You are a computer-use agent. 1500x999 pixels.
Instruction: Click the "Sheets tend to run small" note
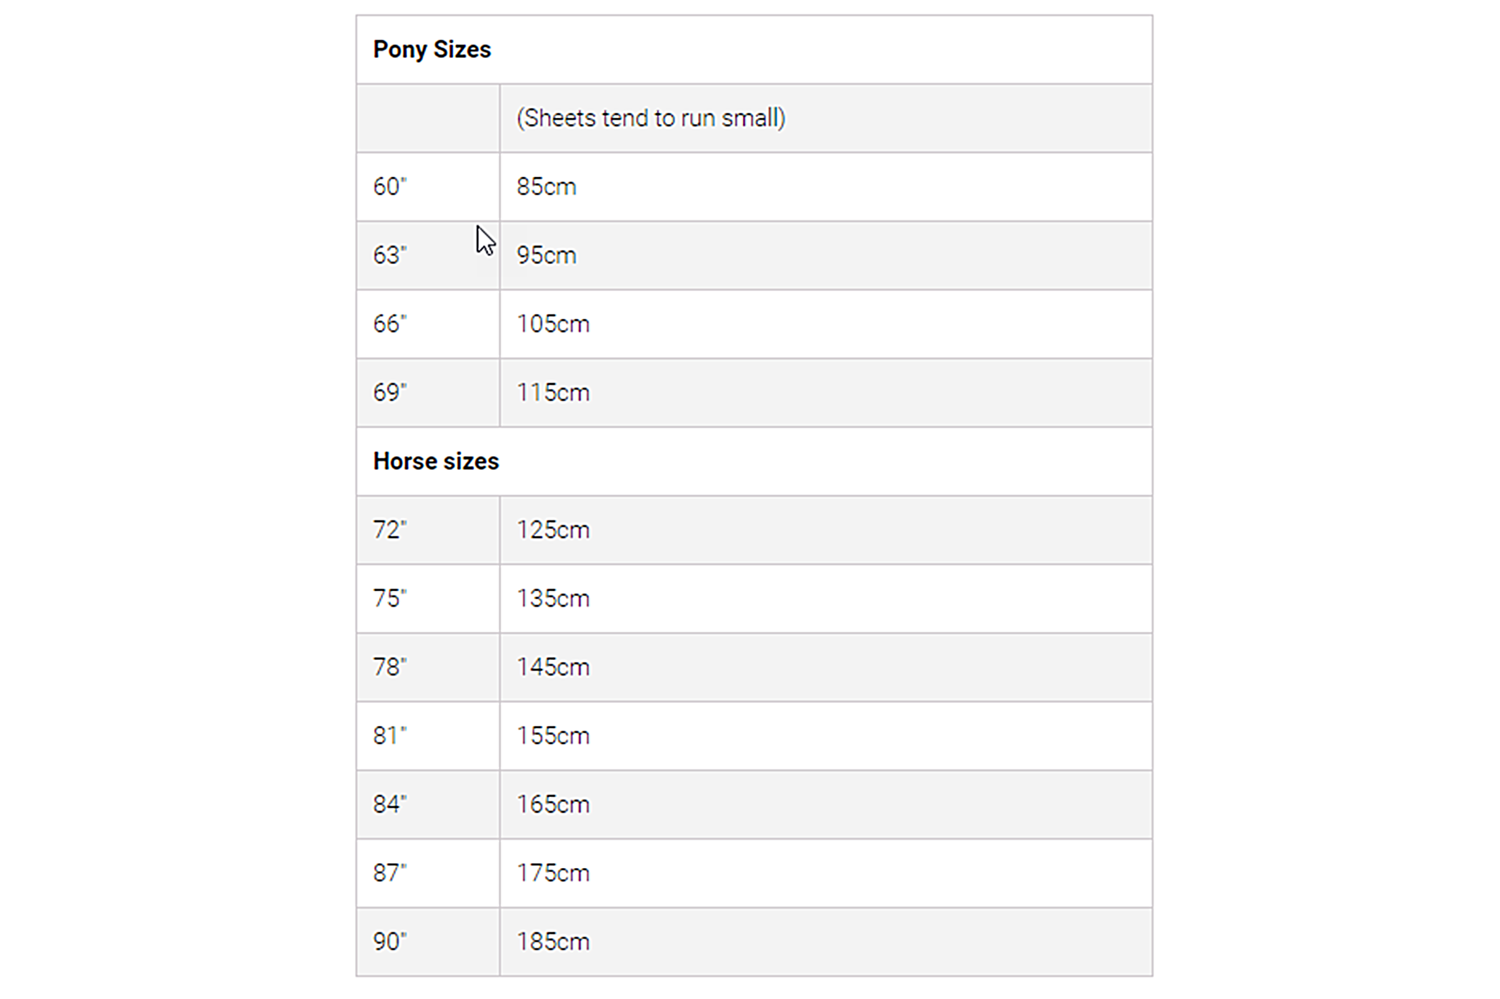(651, 118)
